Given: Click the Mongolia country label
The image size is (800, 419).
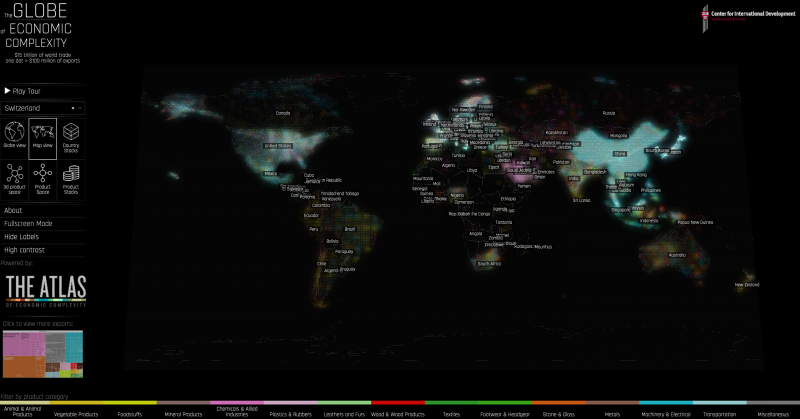Looking at the screenshot, I should (x=618, y=136).
